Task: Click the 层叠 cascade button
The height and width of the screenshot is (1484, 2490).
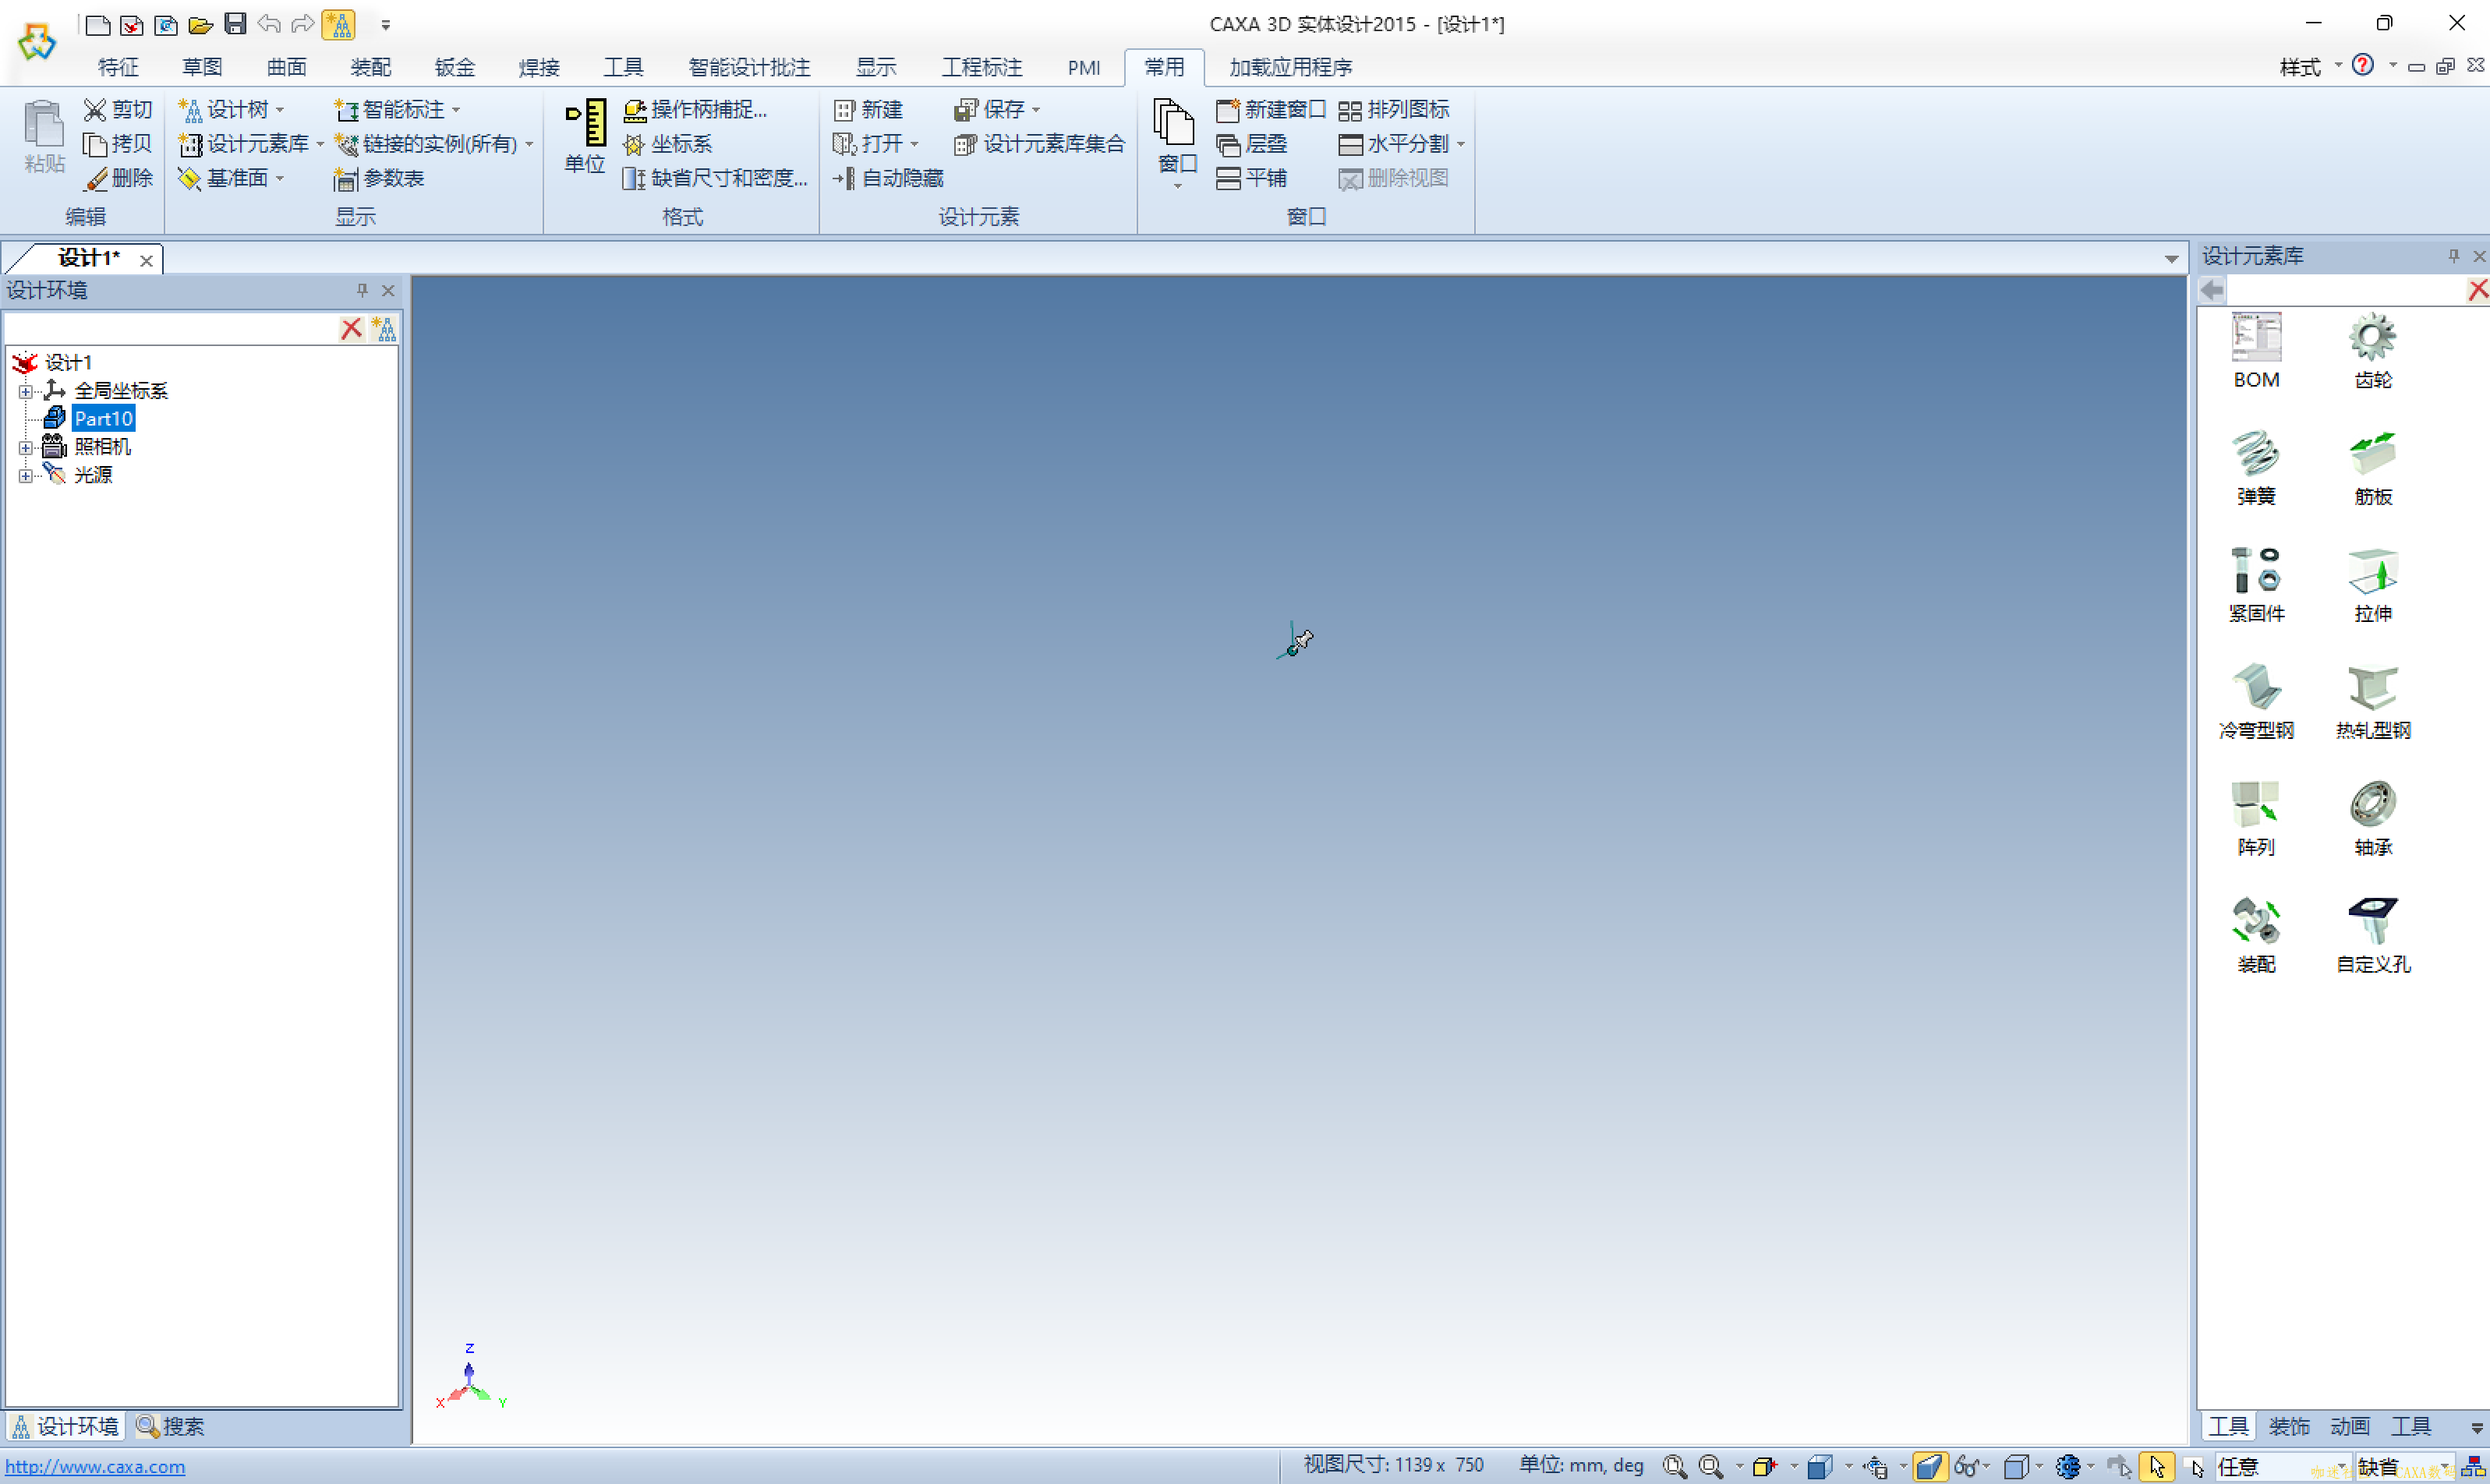Action: tap(1251, 145)
